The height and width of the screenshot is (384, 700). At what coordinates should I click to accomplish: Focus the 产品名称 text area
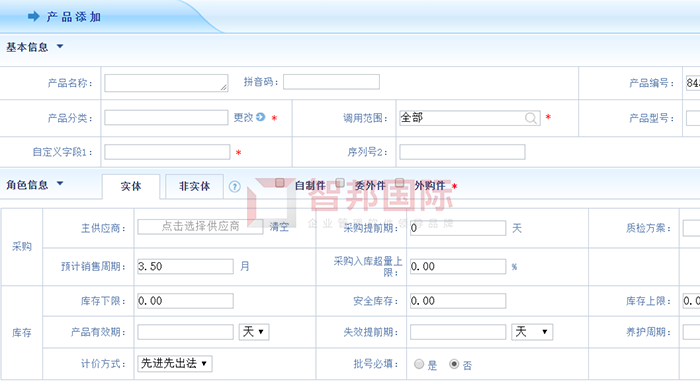166,83
